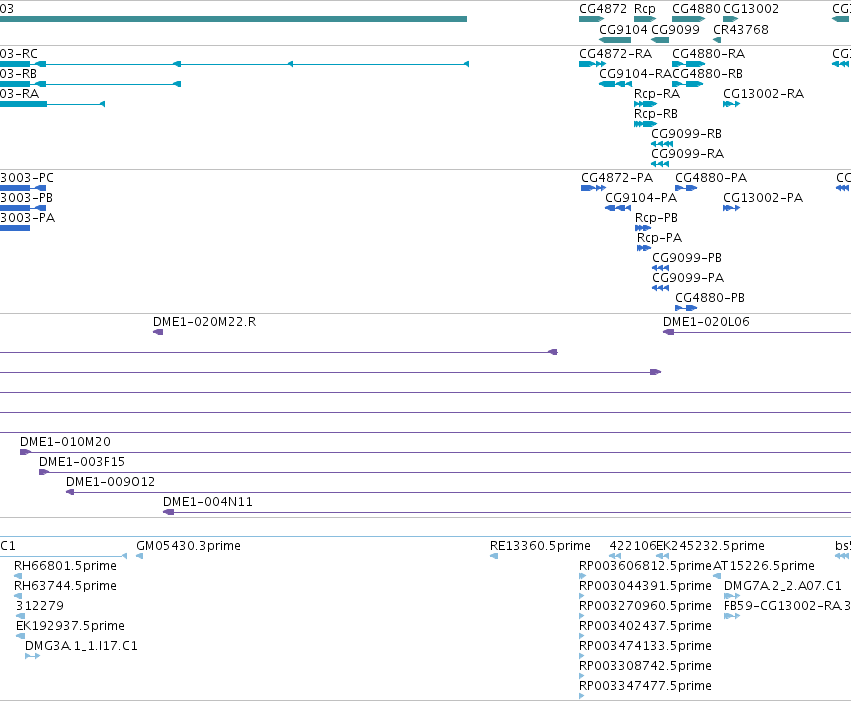The width and height of the screenshot is (851, 701).
Task: Select BAC clone DME1-004N11
Action: [x=507, y=512]
